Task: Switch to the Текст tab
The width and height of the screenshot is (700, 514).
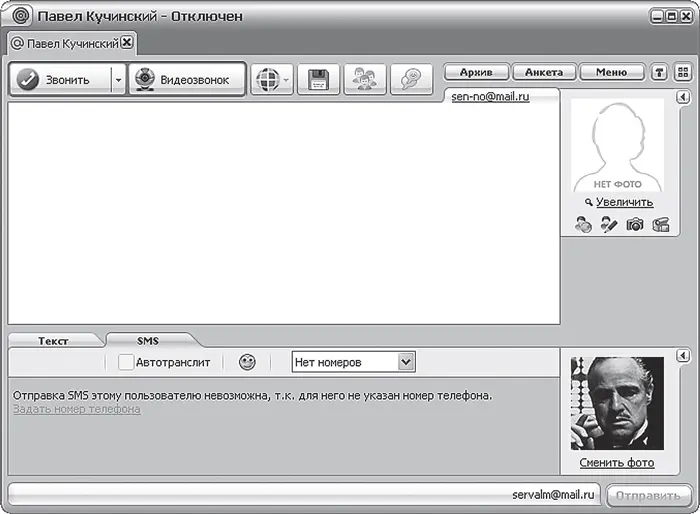Action: [53, 341]
